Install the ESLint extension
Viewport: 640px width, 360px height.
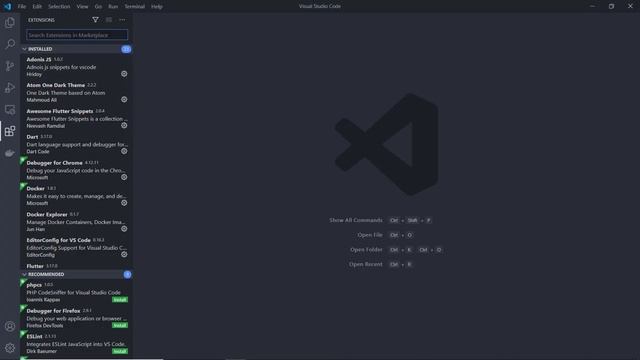[x=120, y=351]
